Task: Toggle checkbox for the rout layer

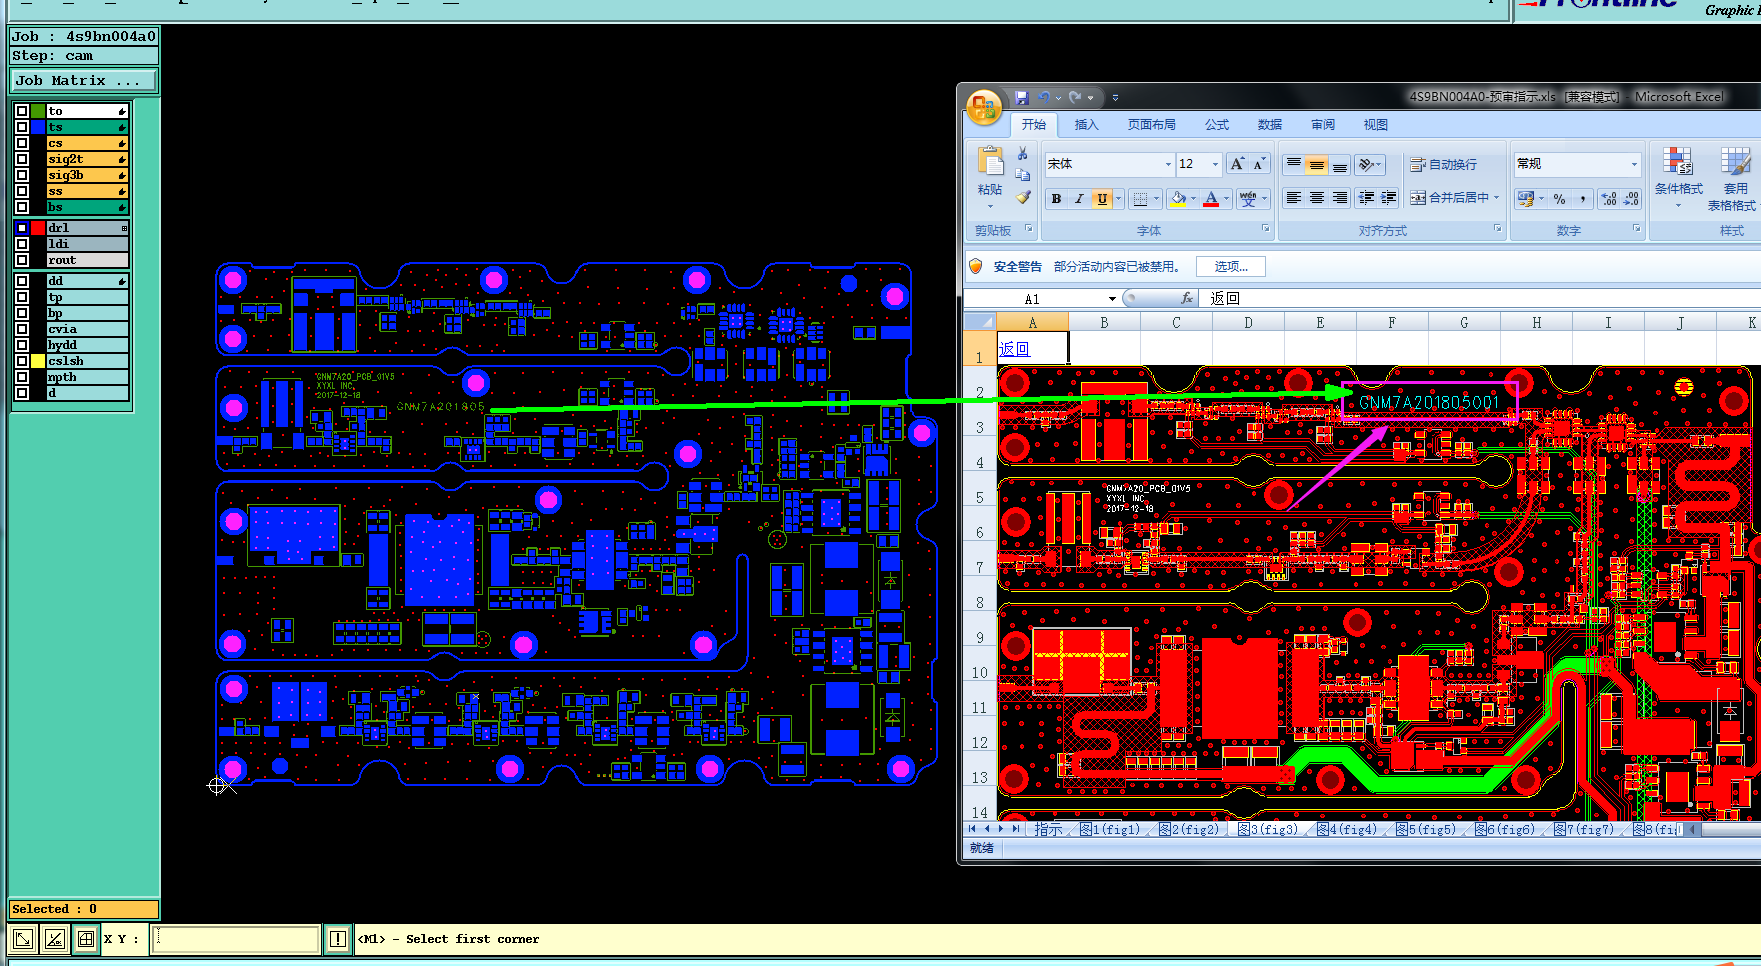Action: 22,260
